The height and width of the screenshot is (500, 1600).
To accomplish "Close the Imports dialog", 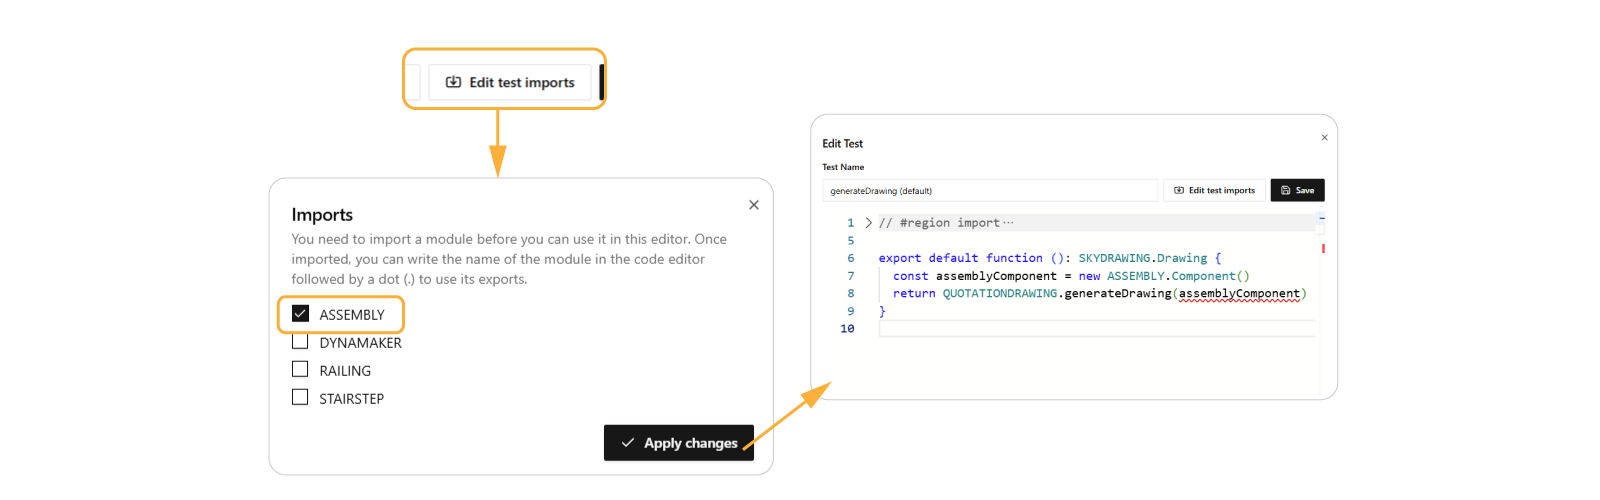I will pyautogui.click(x=754, y=205).
